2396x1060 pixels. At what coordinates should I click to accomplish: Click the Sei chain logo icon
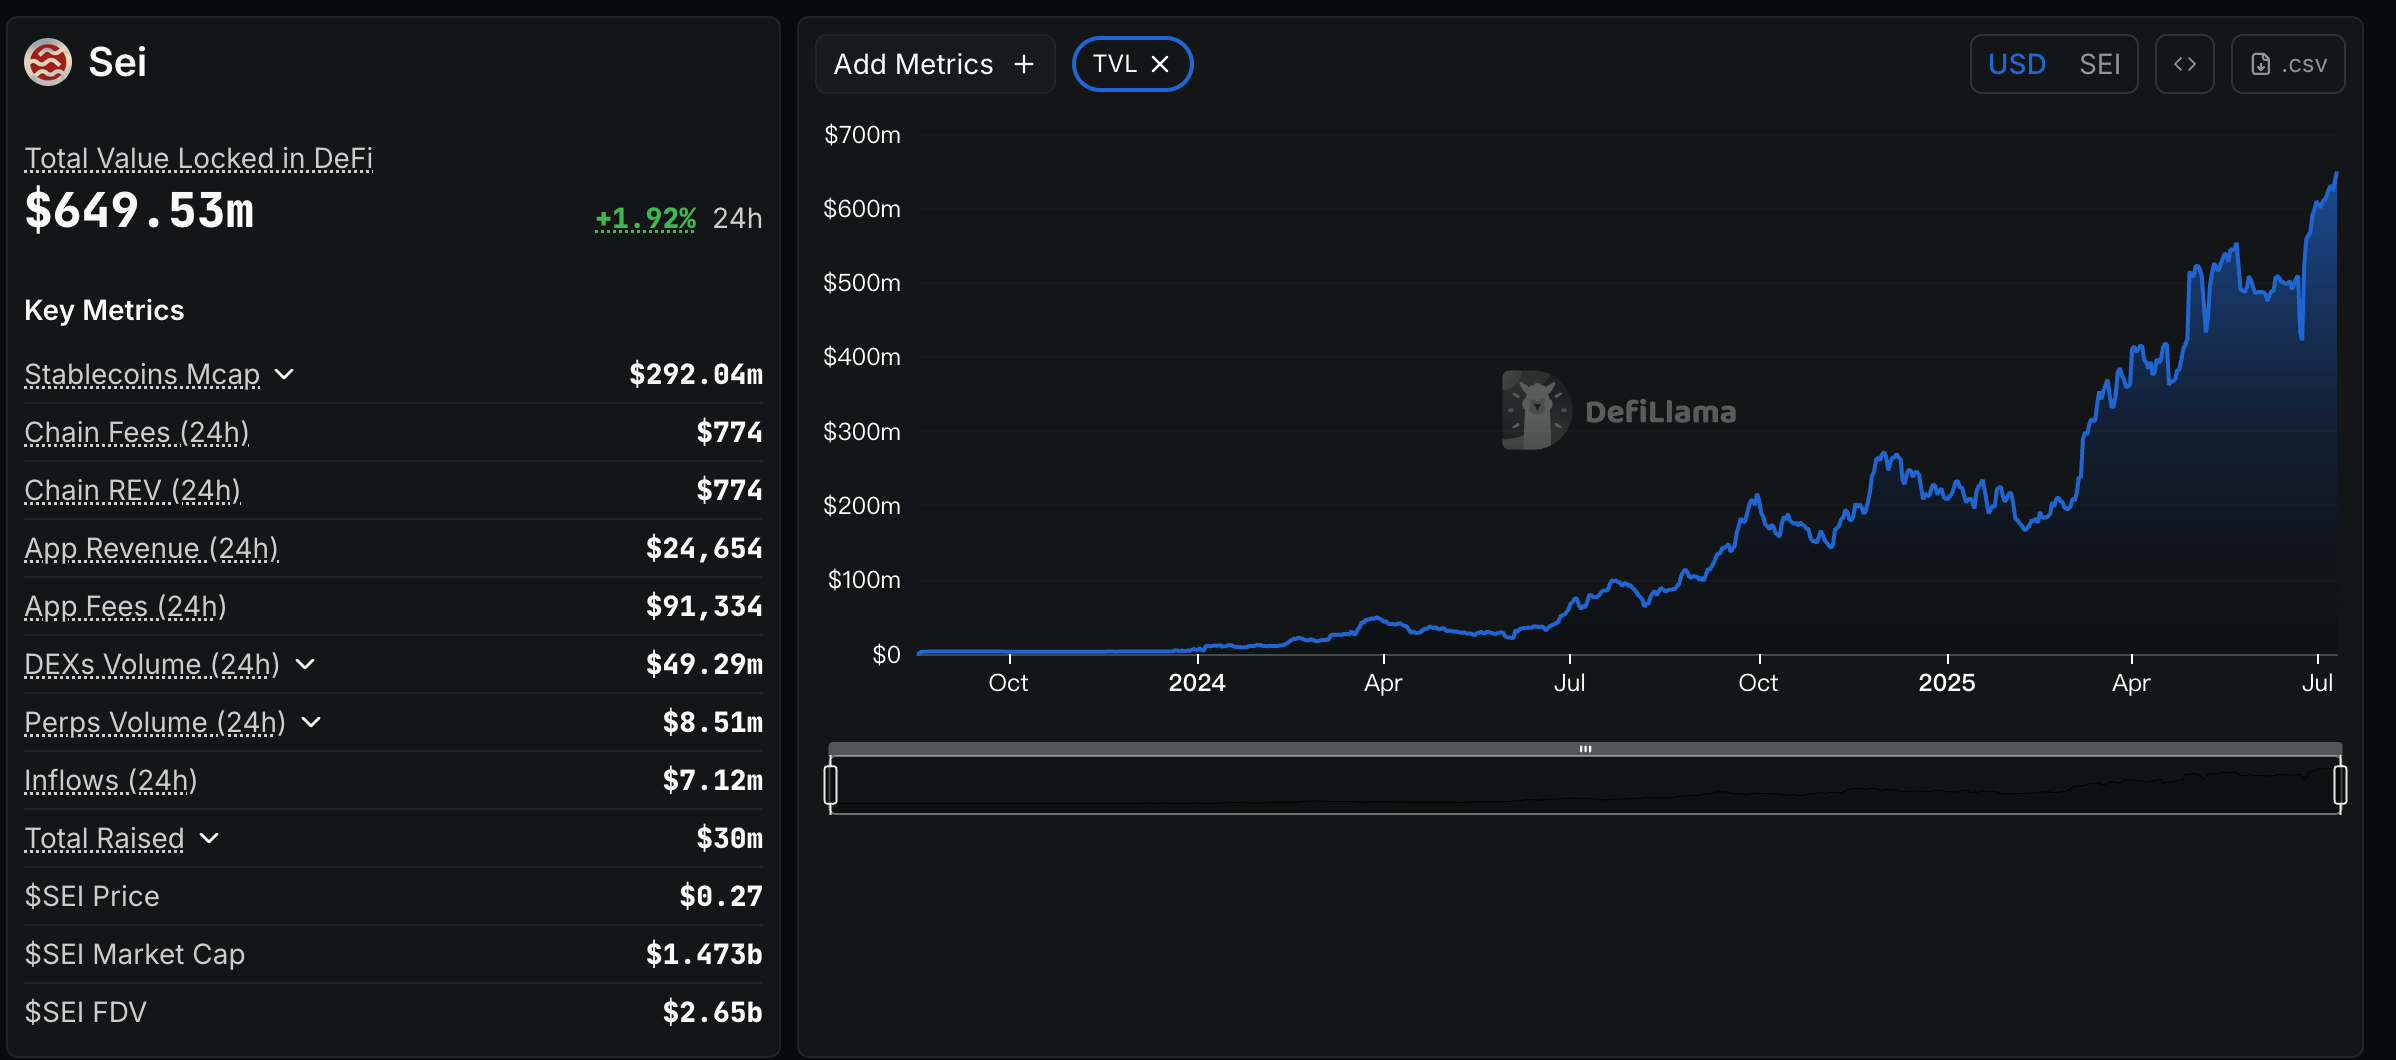click(48, 62)
